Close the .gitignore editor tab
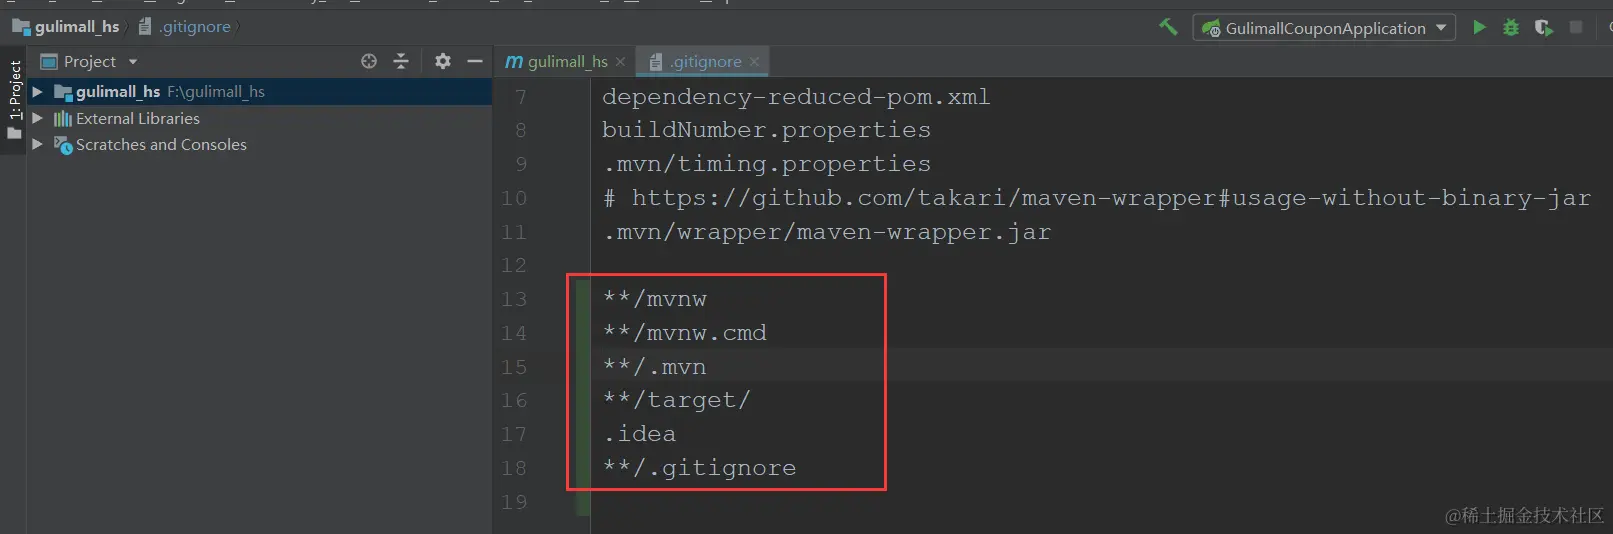The width and height of the screenshot is (1613, 534). click(x=754, y=62)
